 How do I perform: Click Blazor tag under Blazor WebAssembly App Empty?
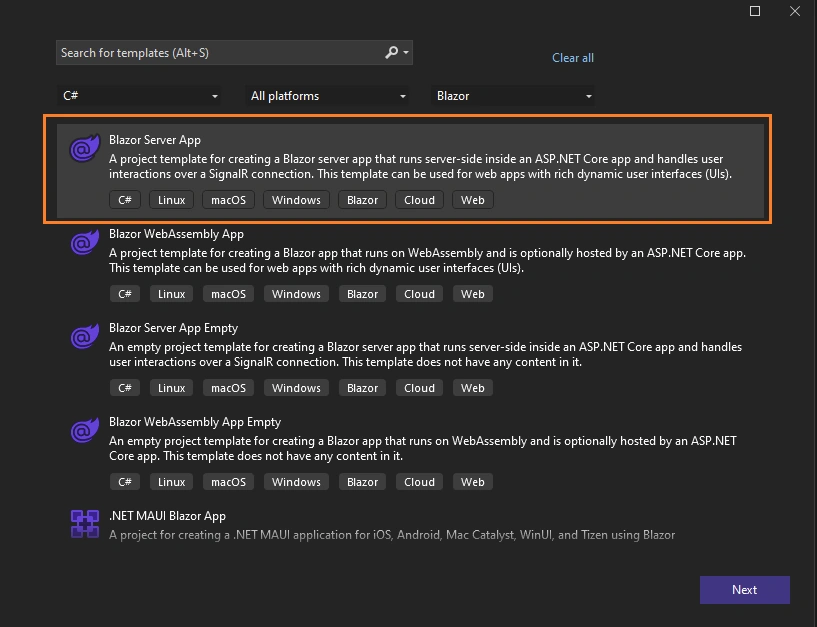(362, 482)
